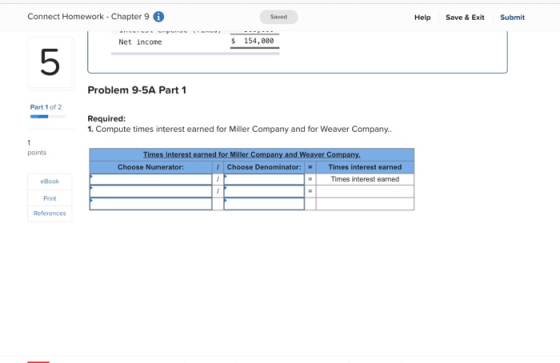Click the Choose Denominator column header
Screen dimensions: 560x363
(264, 167)
